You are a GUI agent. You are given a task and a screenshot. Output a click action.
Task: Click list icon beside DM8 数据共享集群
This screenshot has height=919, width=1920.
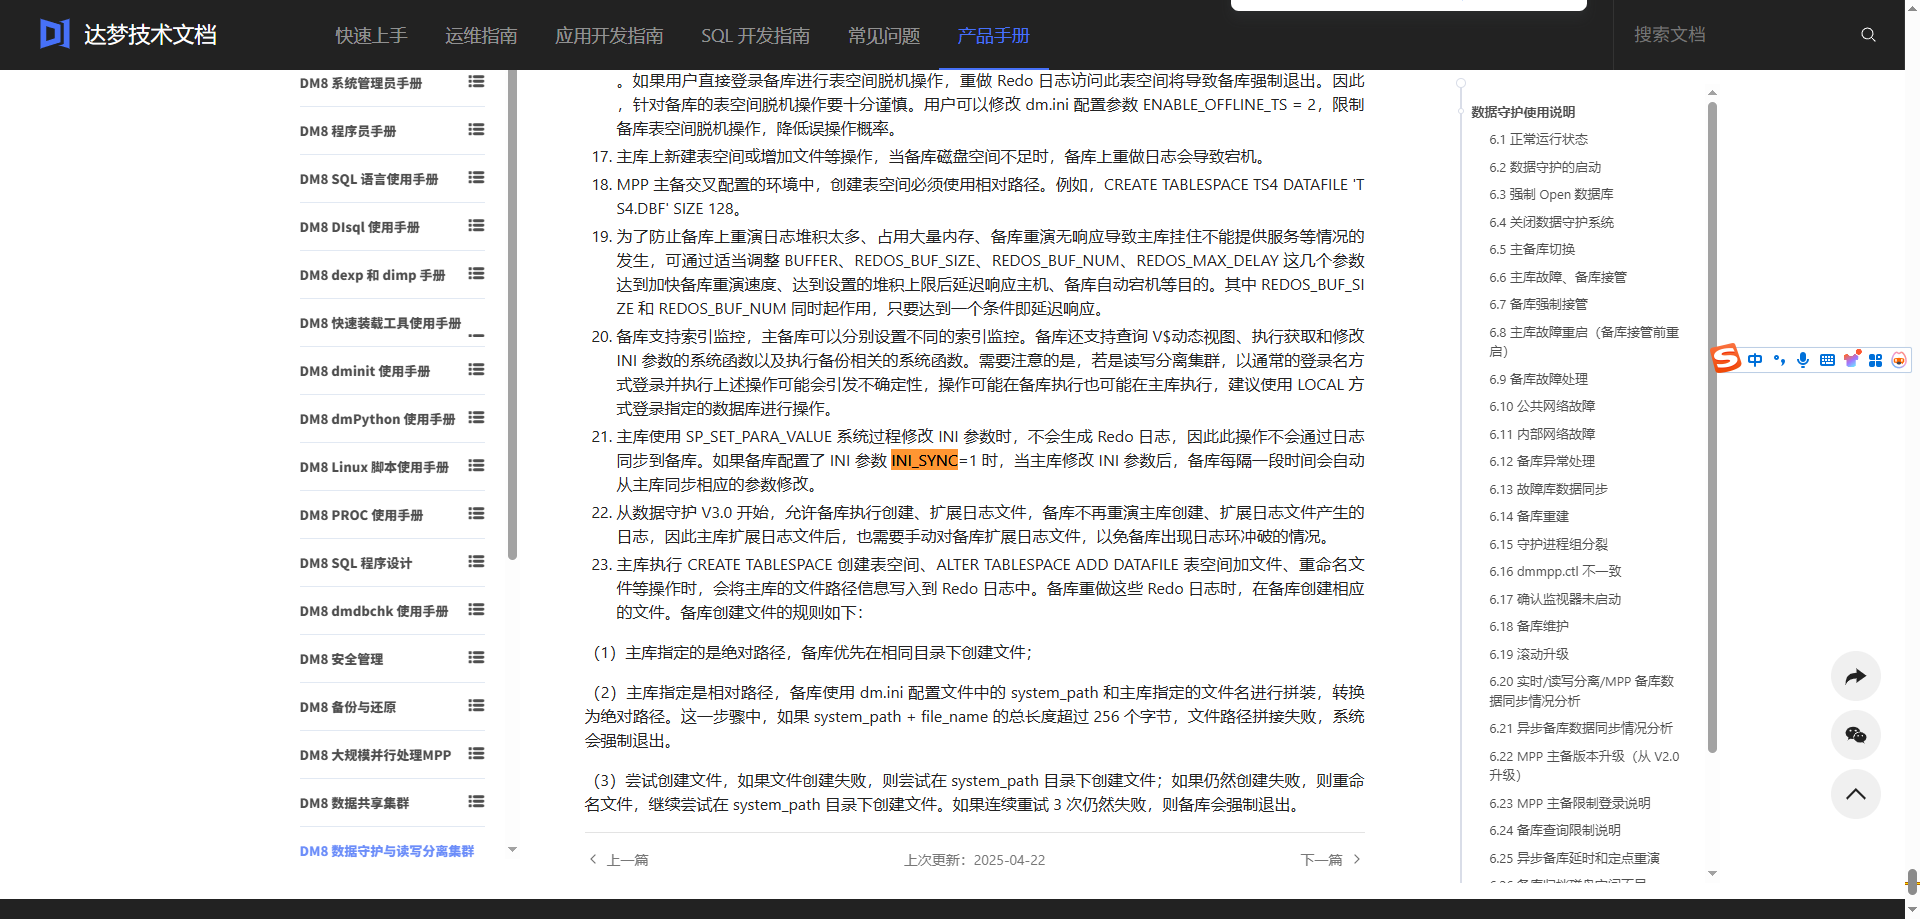point(476,802)
